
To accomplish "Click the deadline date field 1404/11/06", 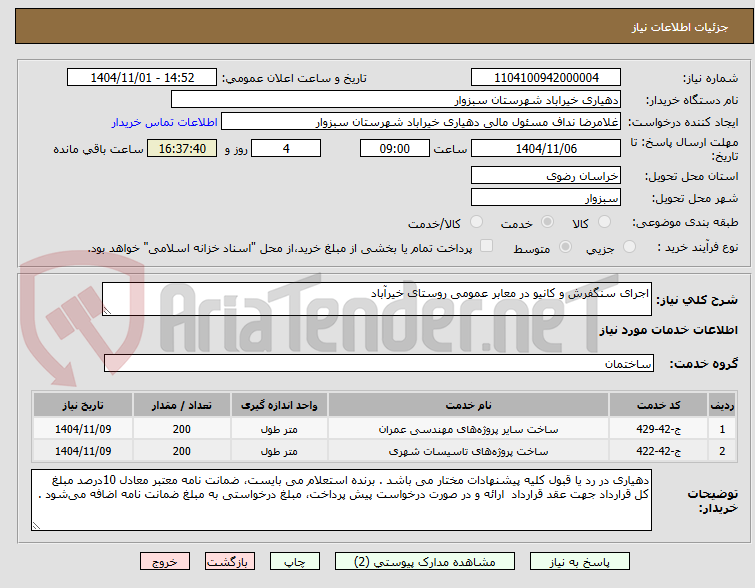I will click(546, 148).
